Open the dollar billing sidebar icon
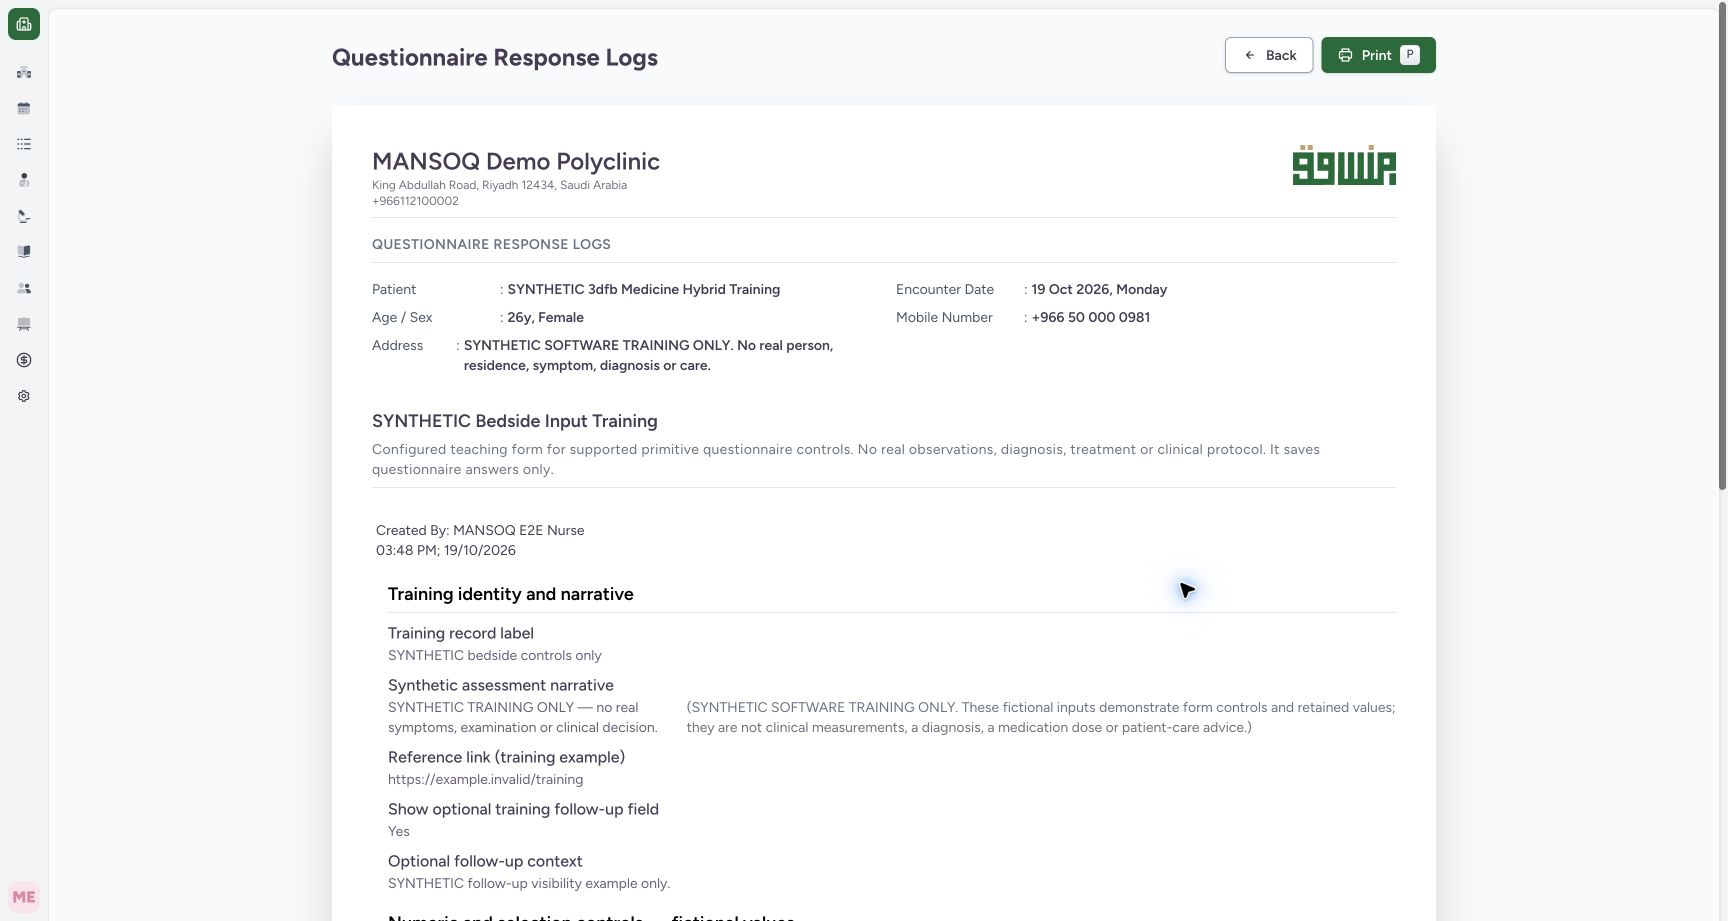The width and height of the screenshot is (1728, 921). coord(24,360)
